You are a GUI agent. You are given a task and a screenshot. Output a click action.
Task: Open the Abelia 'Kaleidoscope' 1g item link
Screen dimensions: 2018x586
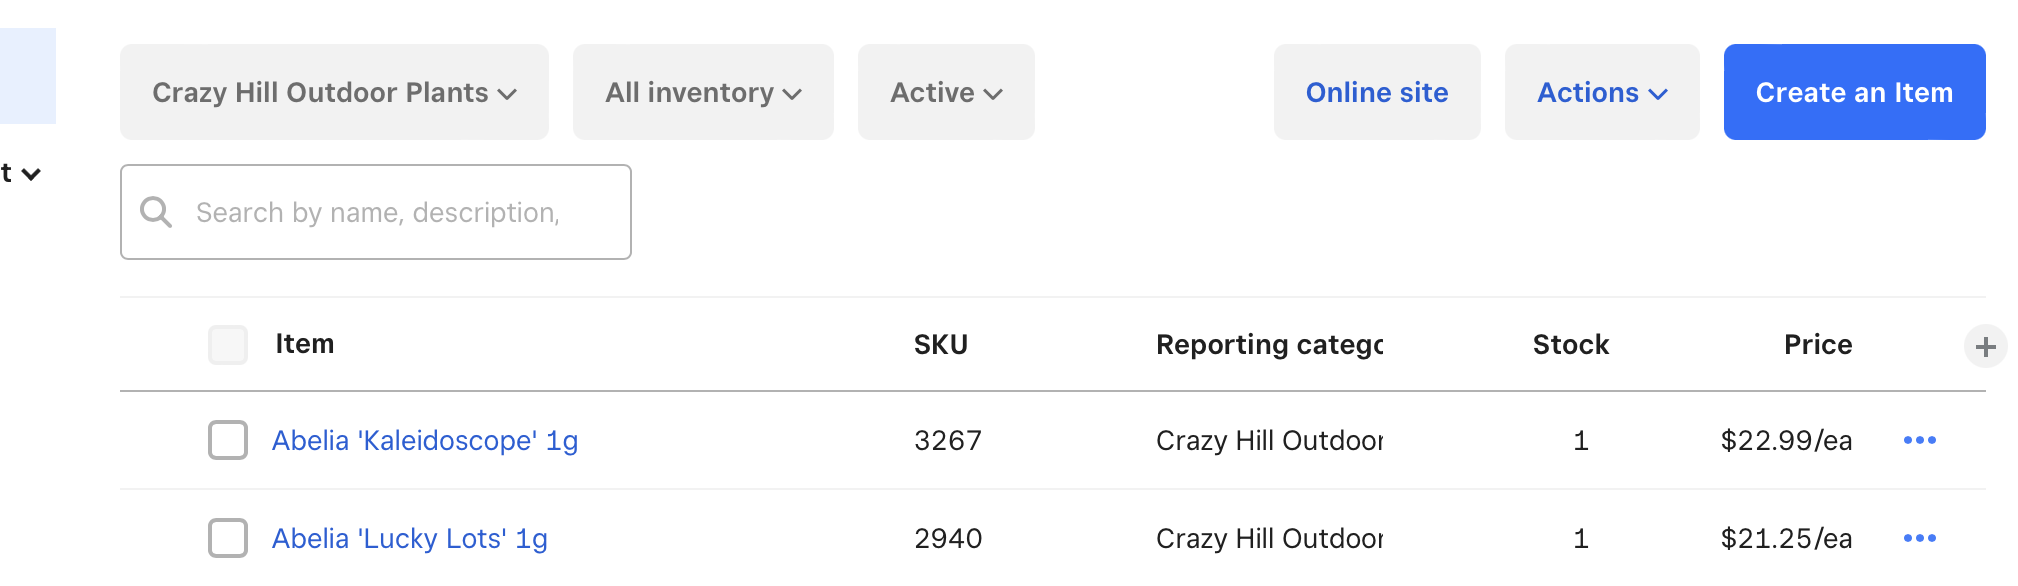coord(425,440)
